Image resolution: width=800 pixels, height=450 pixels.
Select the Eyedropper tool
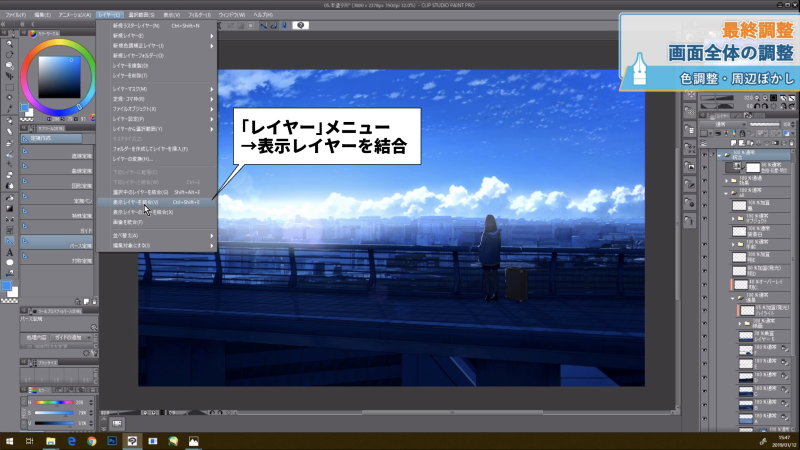click(x=9, y=109)
